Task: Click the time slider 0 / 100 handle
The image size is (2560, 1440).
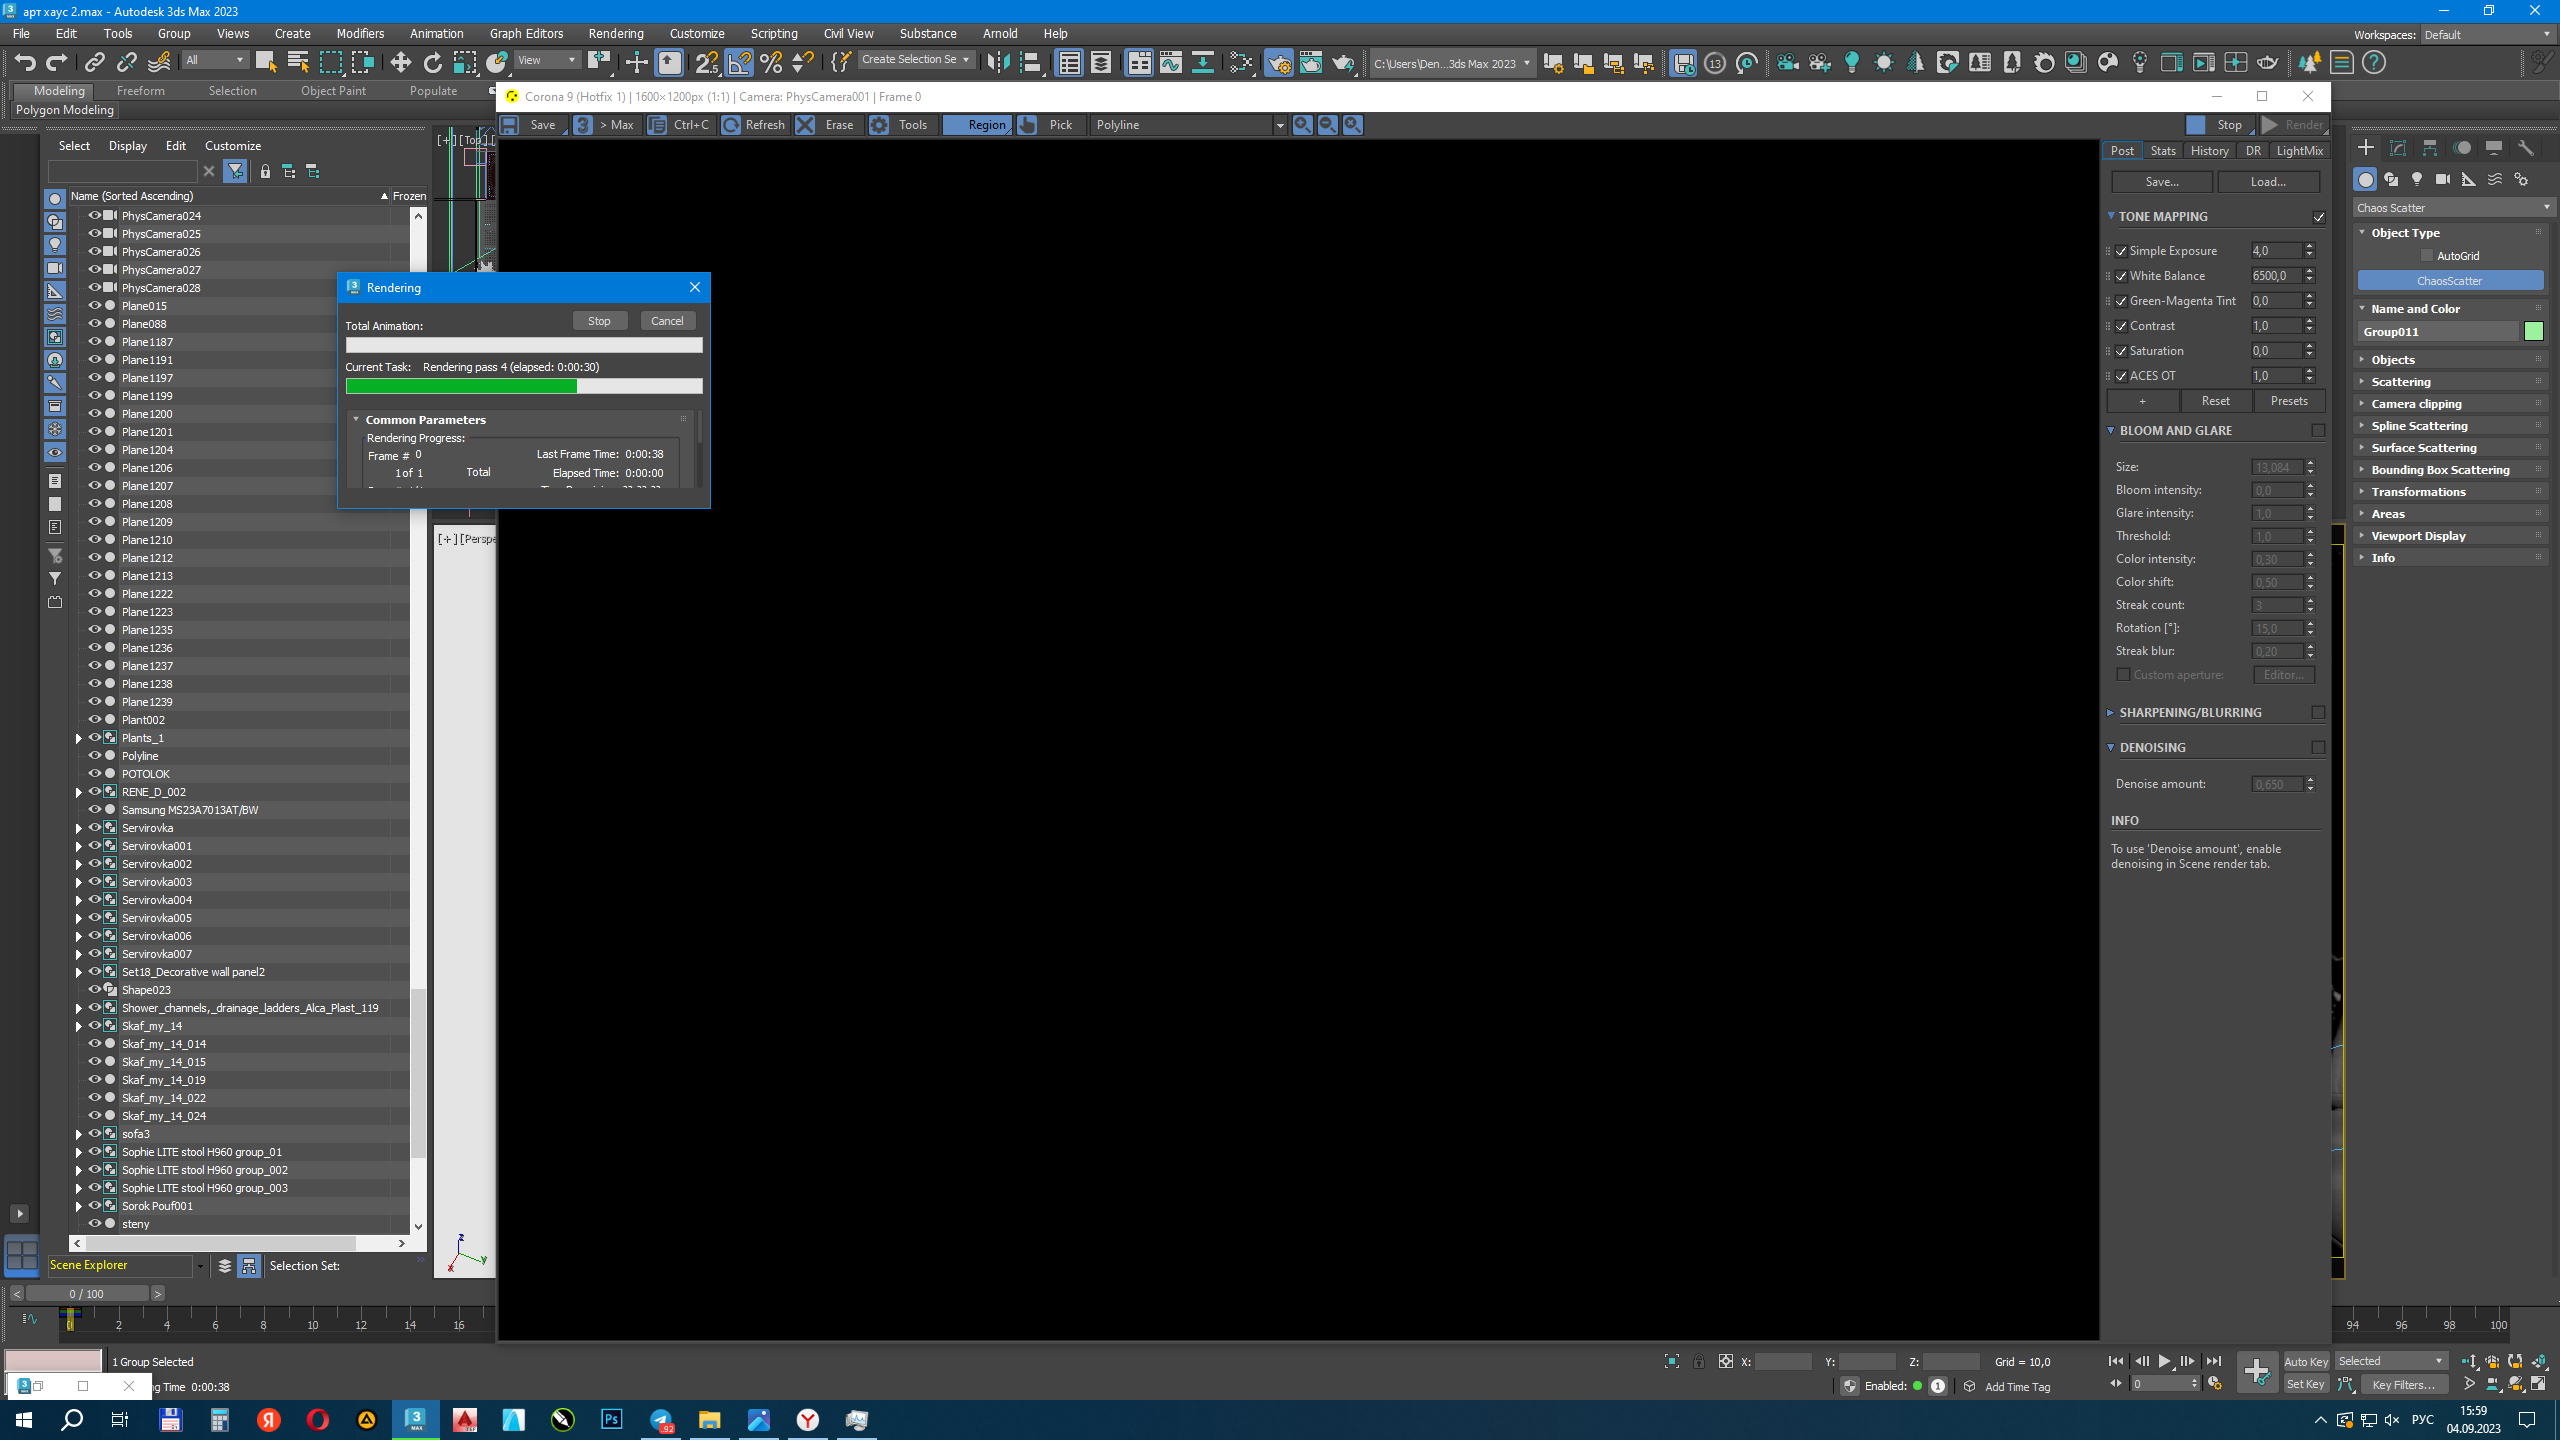Action: (x=87, y=1294)
